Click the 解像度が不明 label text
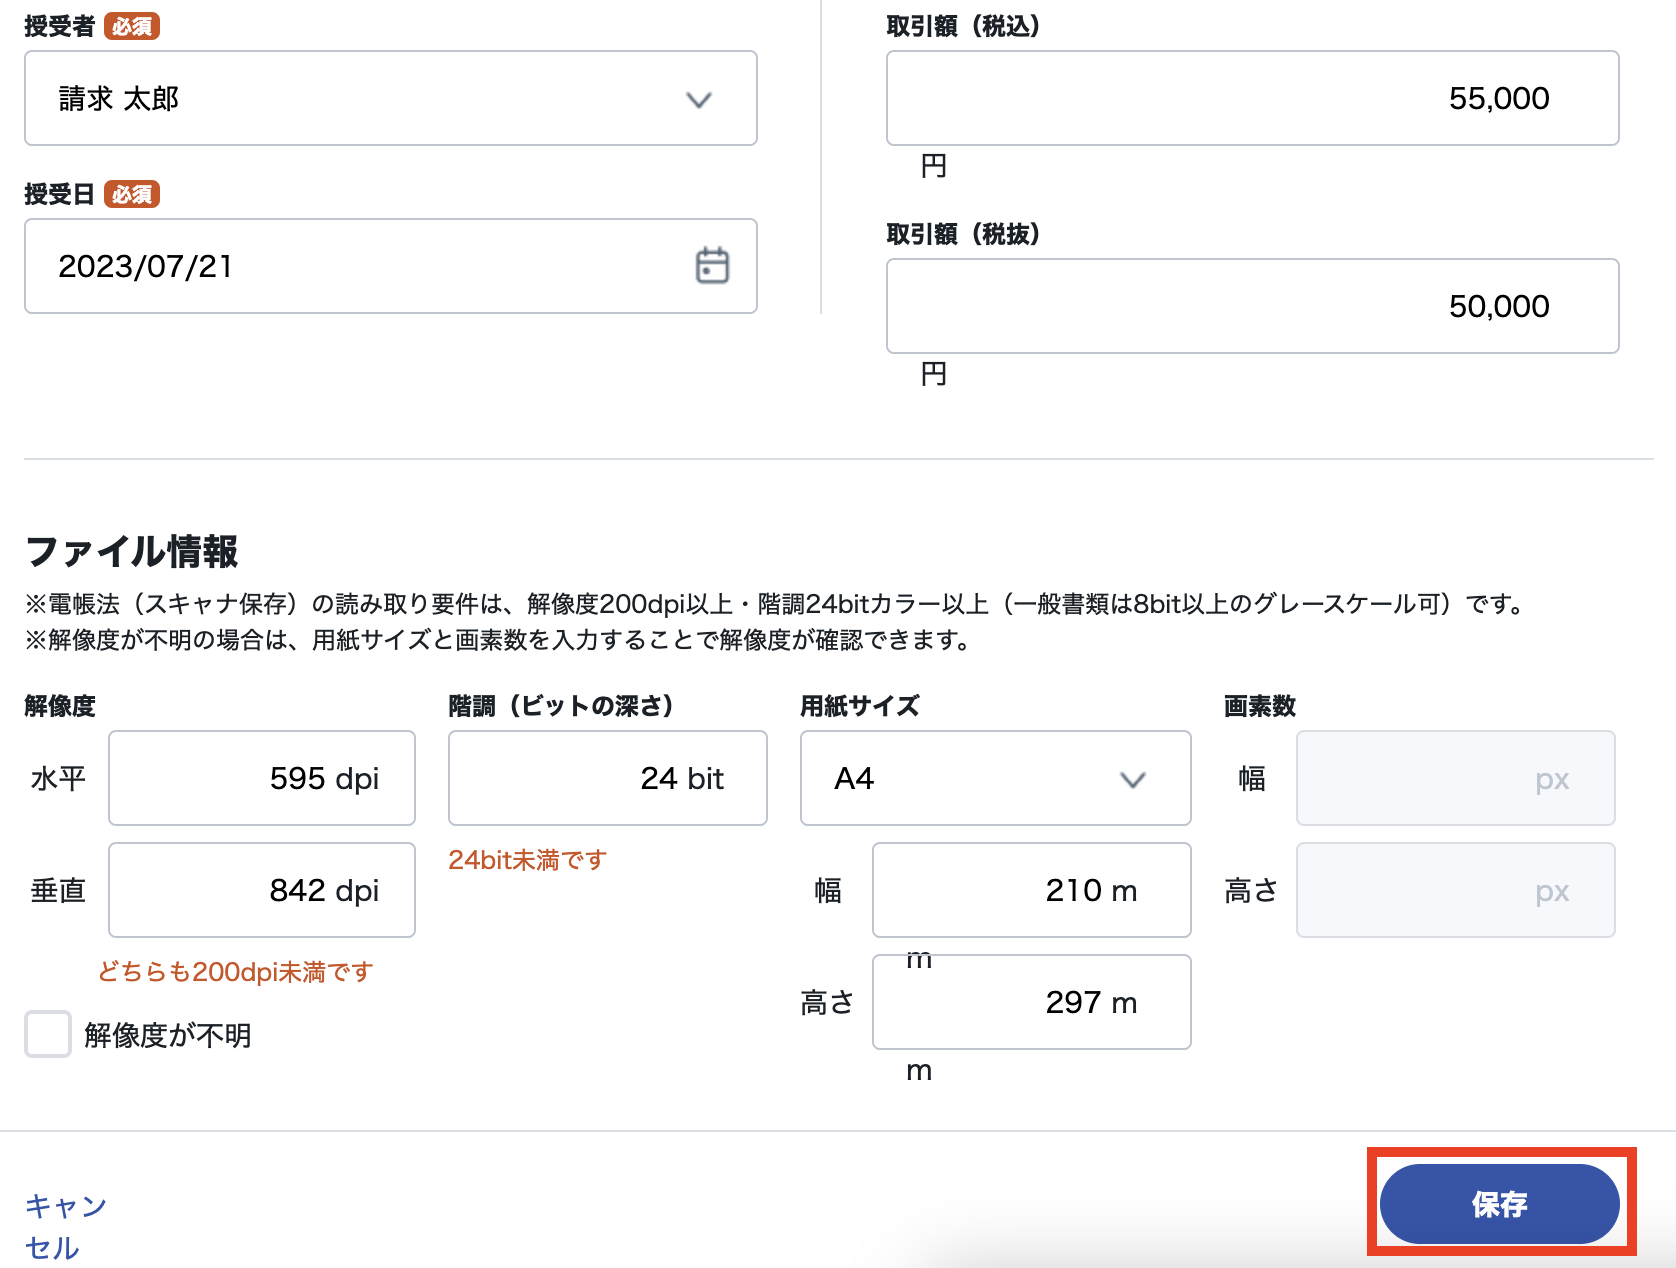 168,1035
